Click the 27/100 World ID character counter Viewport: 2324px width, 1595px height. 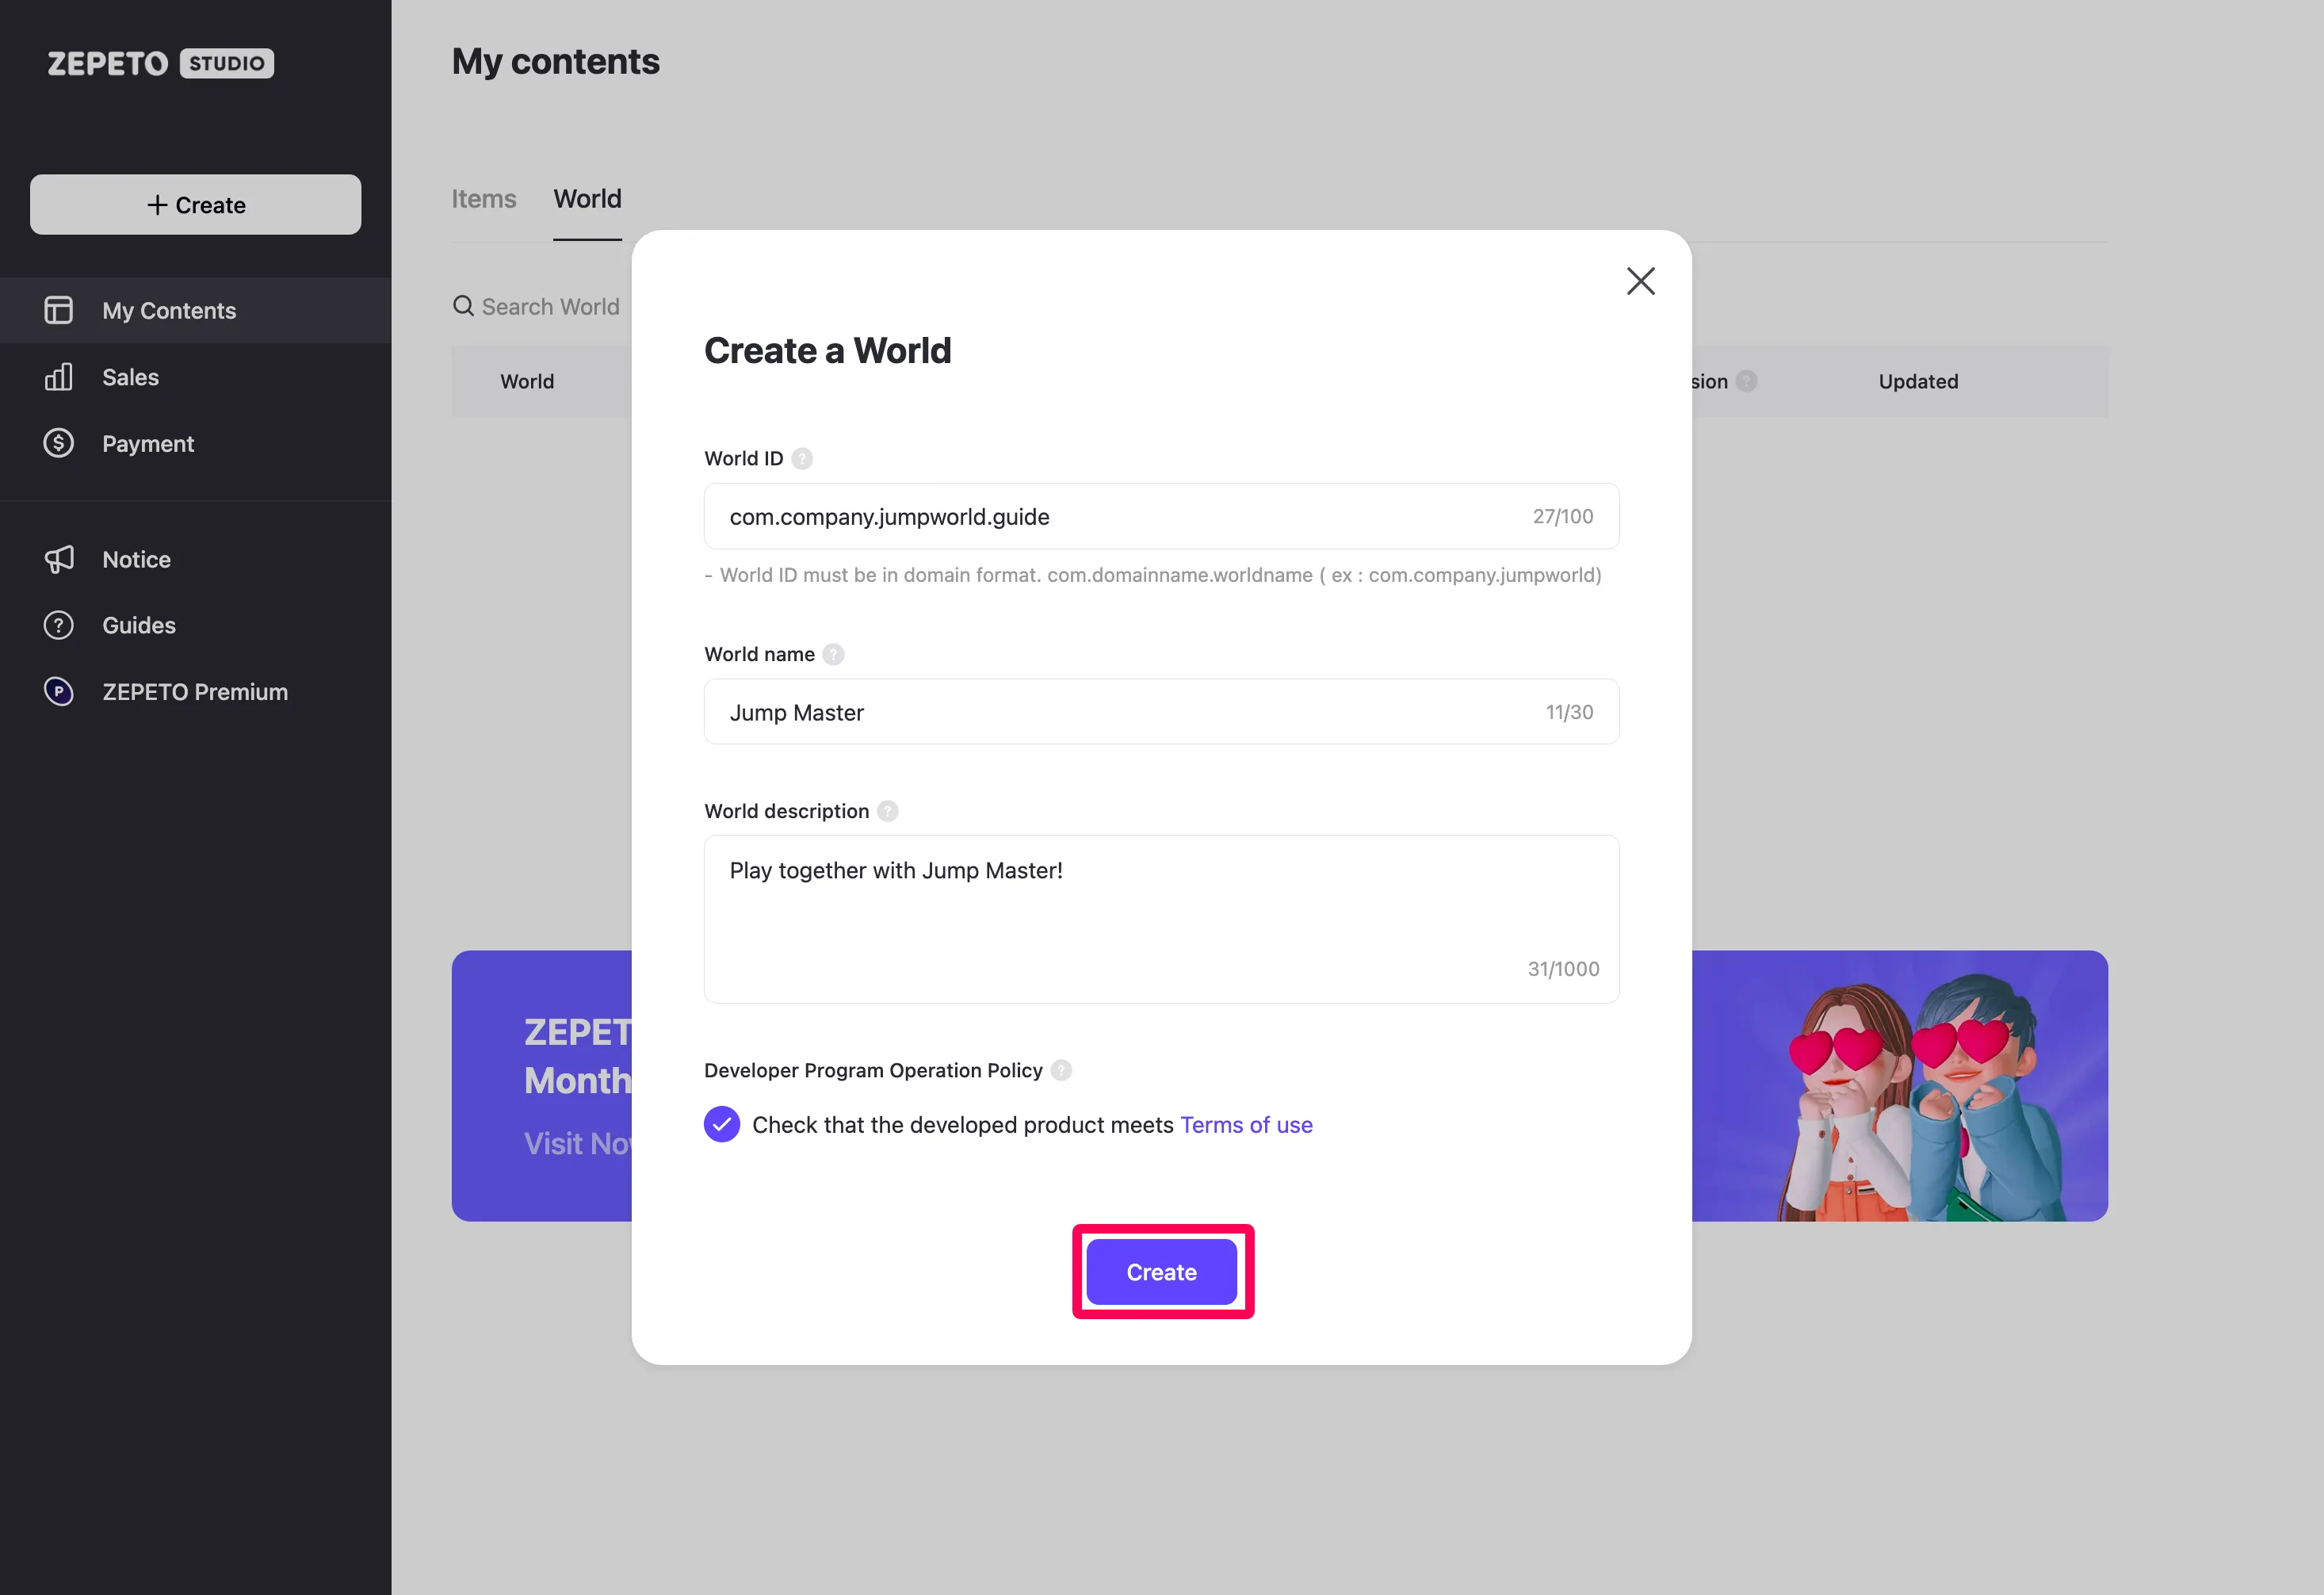coord(1563,516)
